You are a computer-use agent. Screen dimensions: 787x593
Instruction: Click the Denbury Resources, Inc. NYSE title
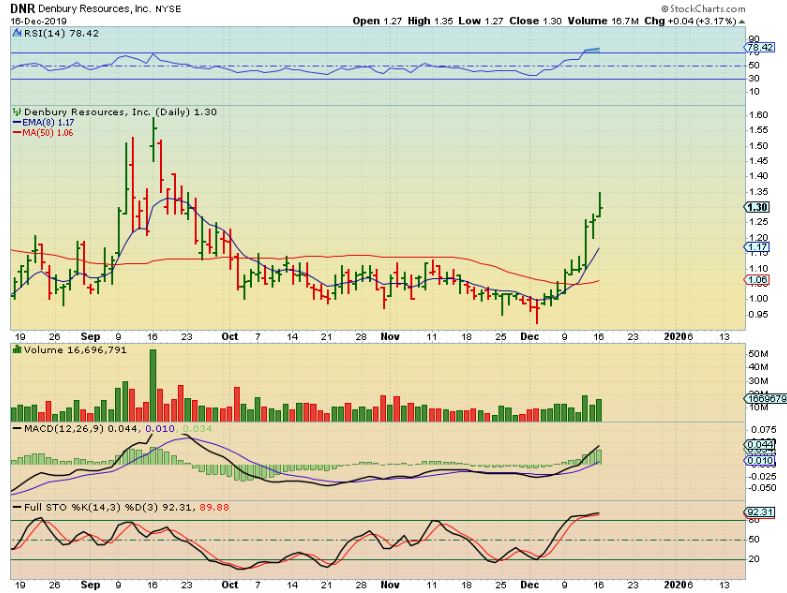(x=109, y=9)
